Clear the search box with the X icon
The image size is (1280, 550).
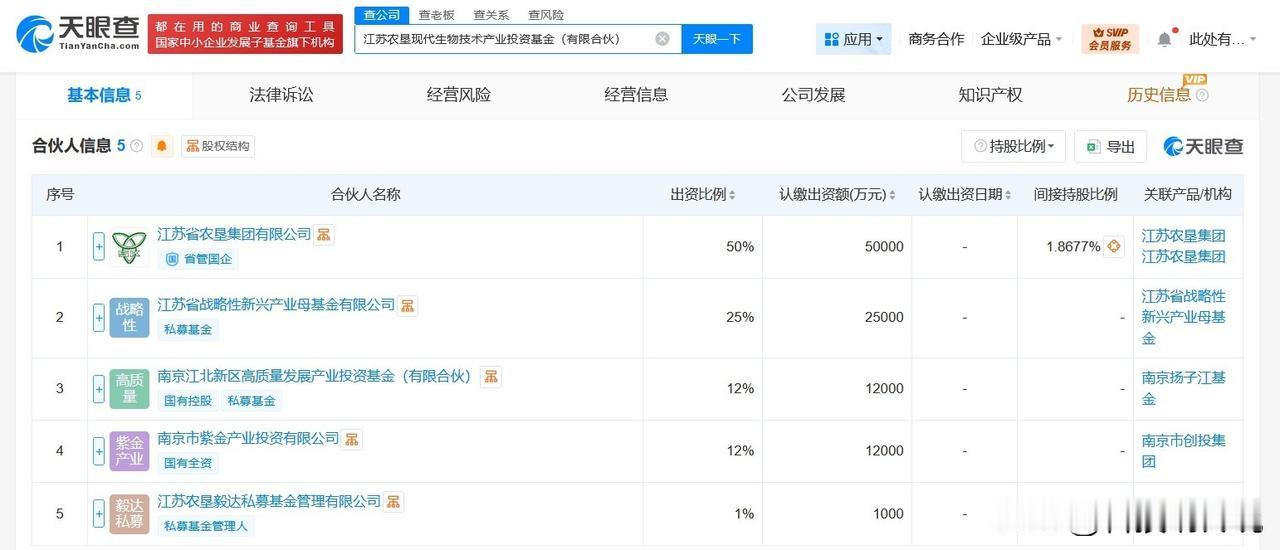(x=662, y=39)
